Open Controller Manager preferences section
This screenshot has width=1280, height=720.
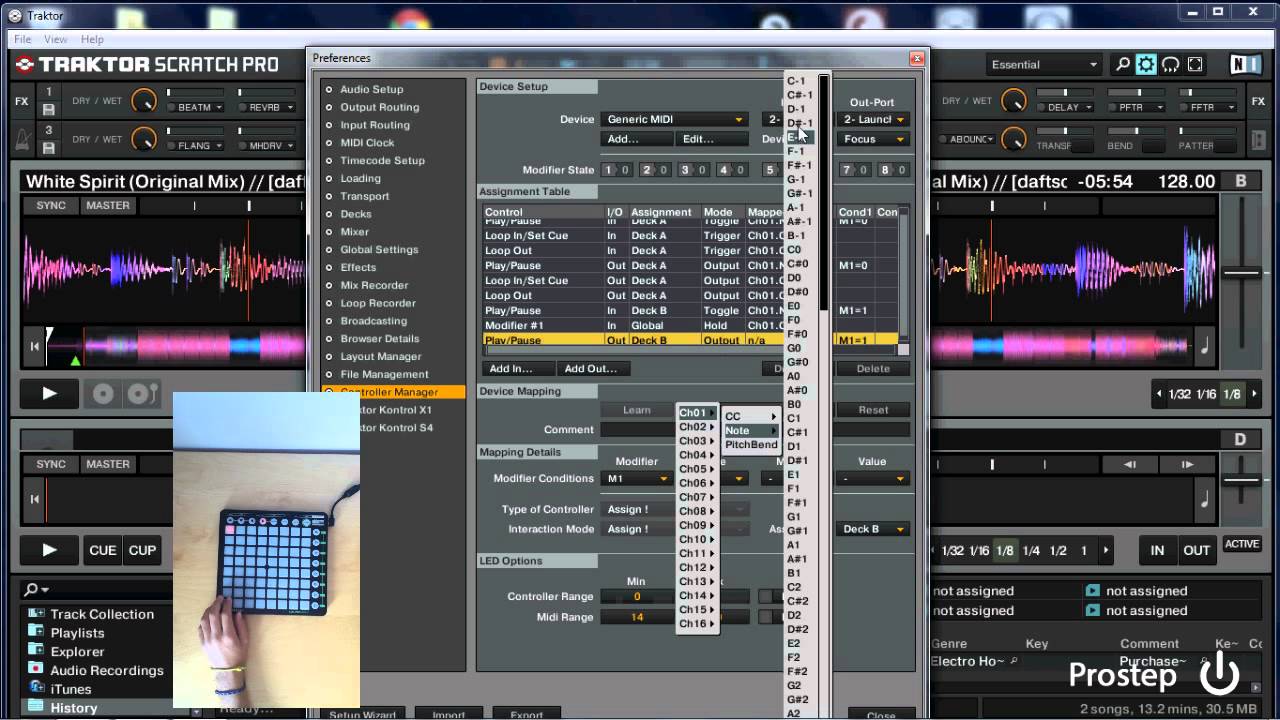pyautogui.click(x=394, y=392)
